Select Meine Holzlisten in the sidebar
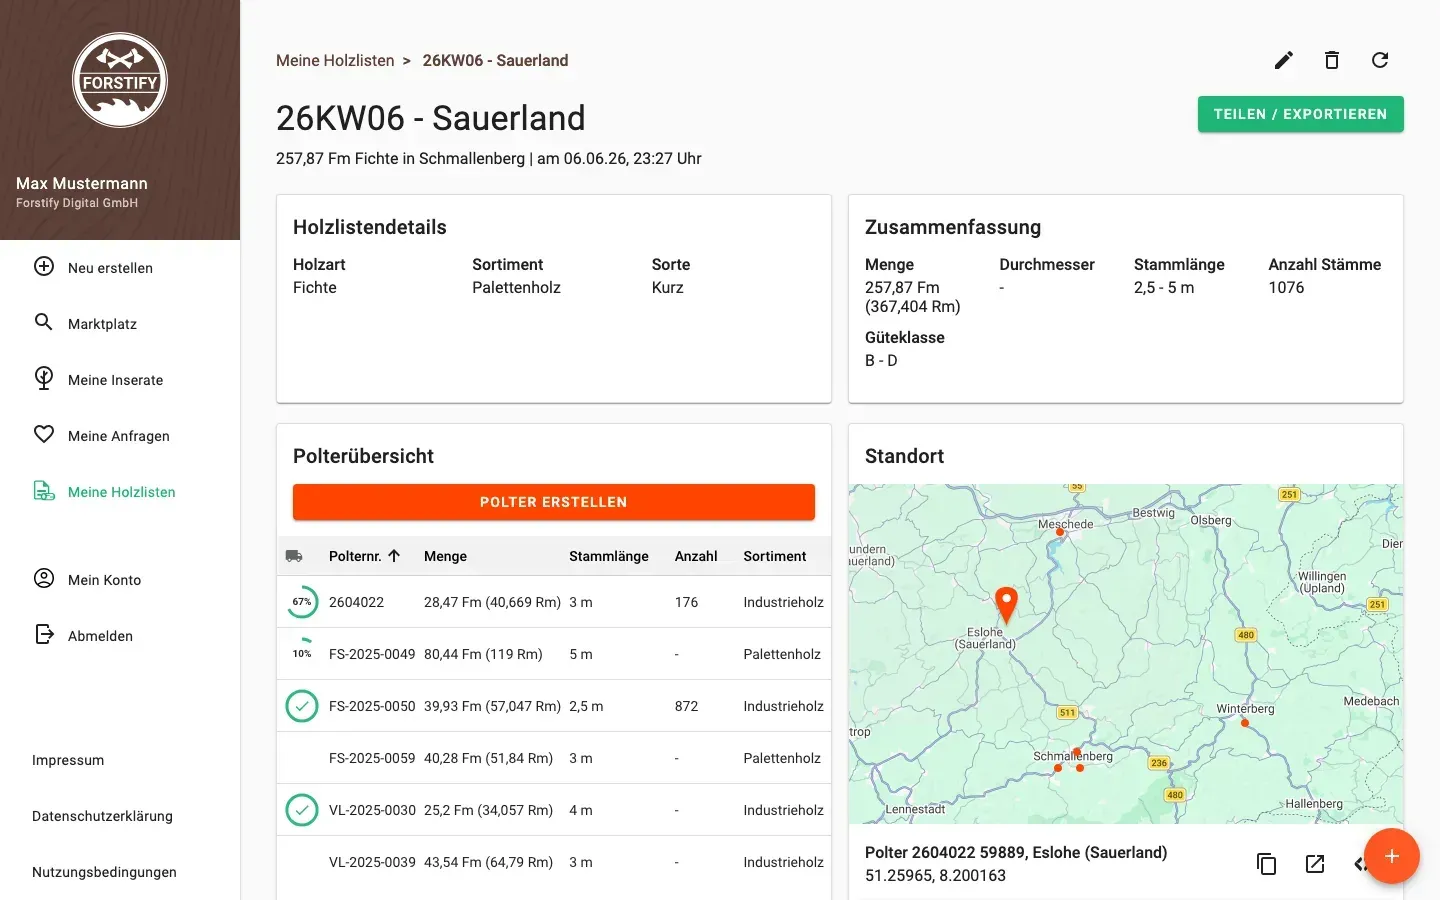The height and width of the screenshot is (900, 1440). 120,492
